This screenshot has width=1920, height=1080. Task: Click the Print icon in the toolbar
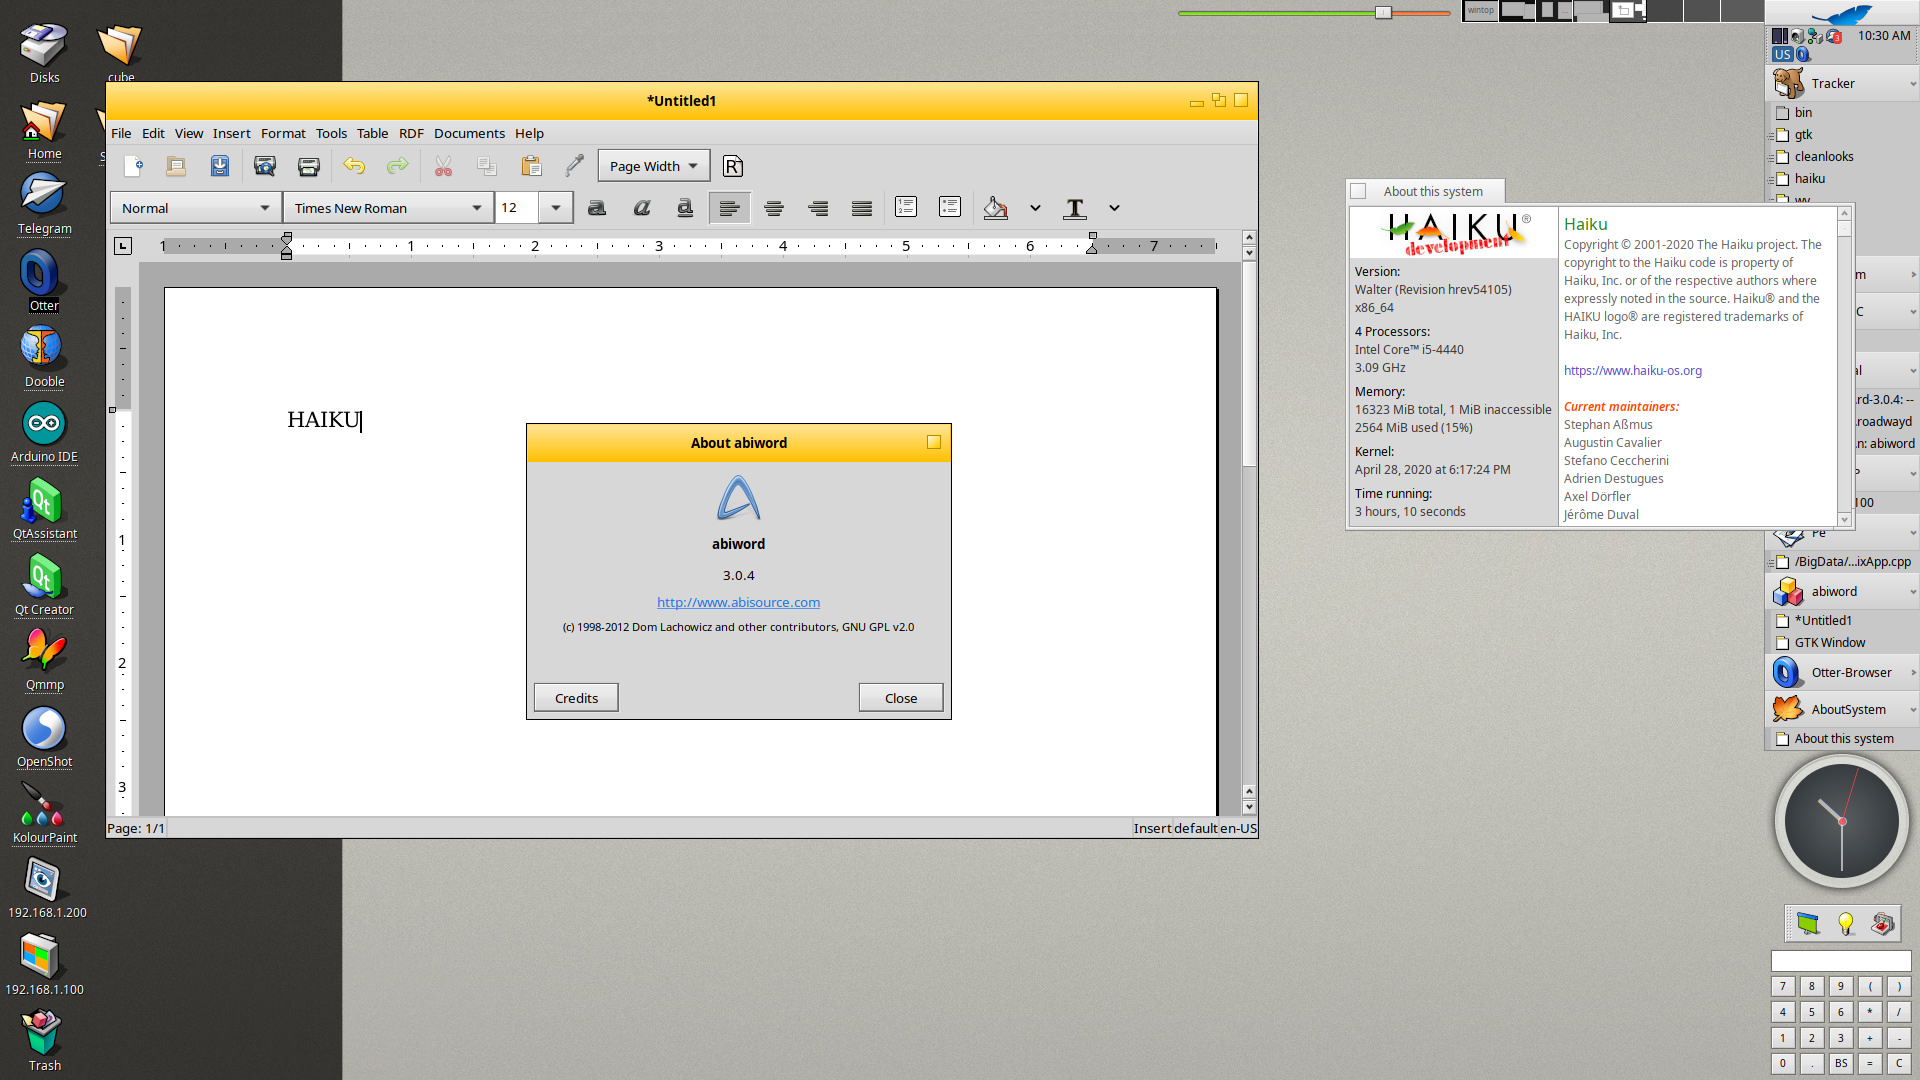click(309, 166)
